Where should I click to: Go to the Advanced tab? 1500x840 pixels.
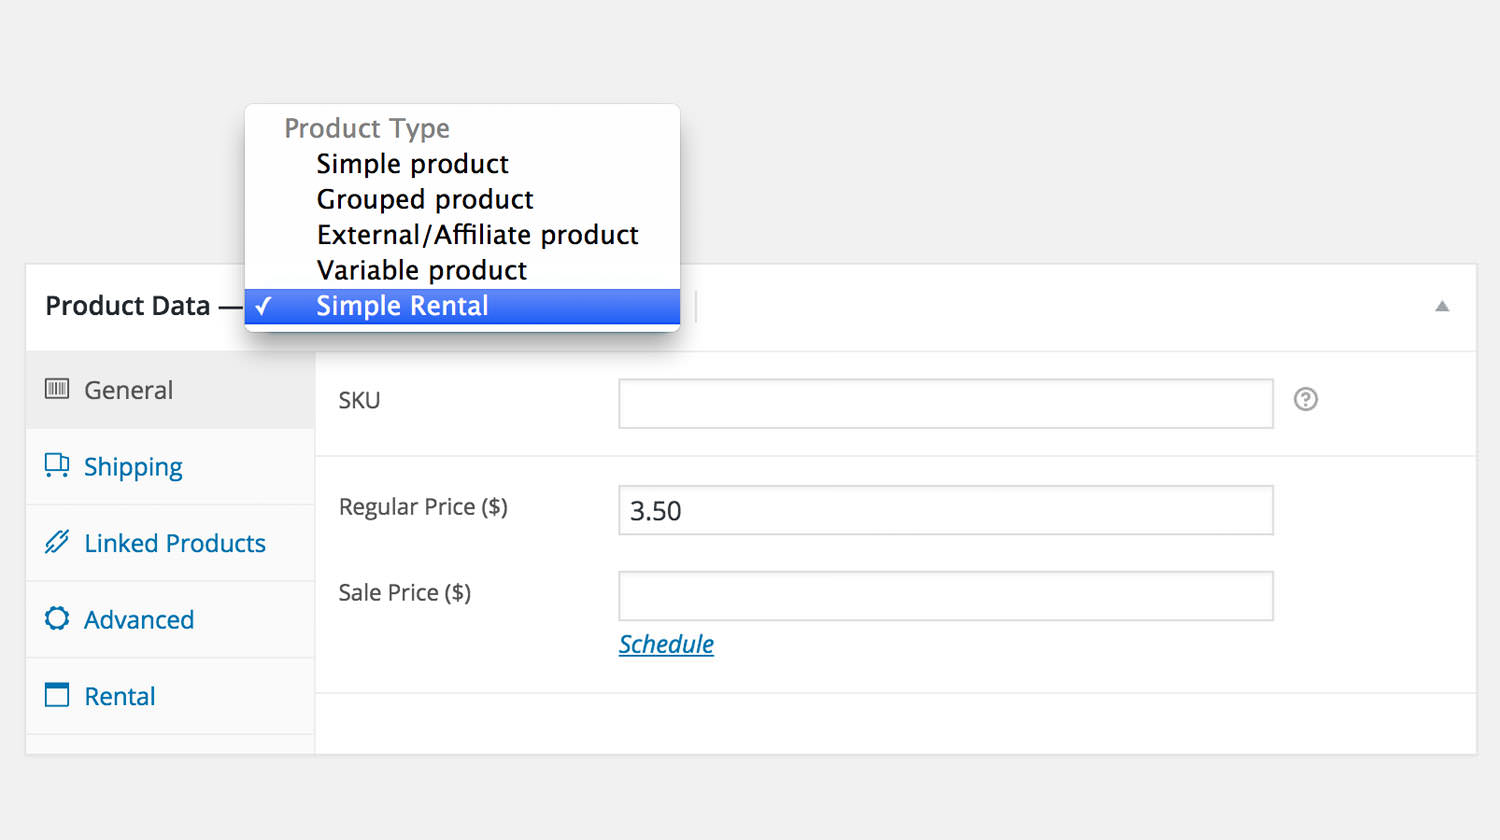click(x=170, y=620)
